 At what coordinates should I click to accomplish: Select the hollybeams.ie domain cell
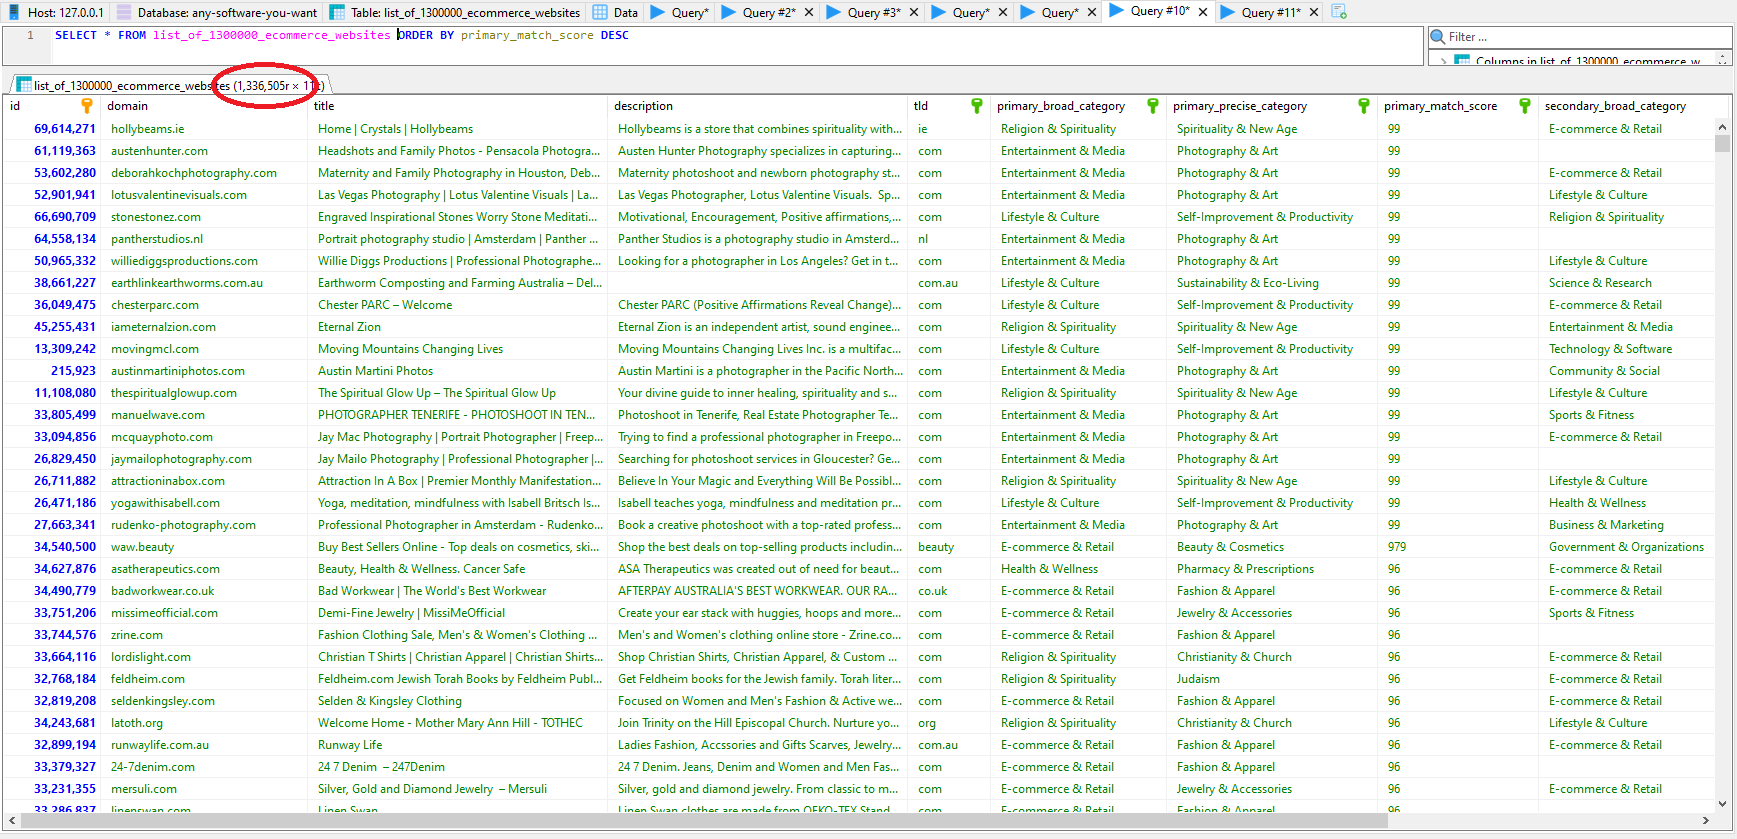(204, 129)
